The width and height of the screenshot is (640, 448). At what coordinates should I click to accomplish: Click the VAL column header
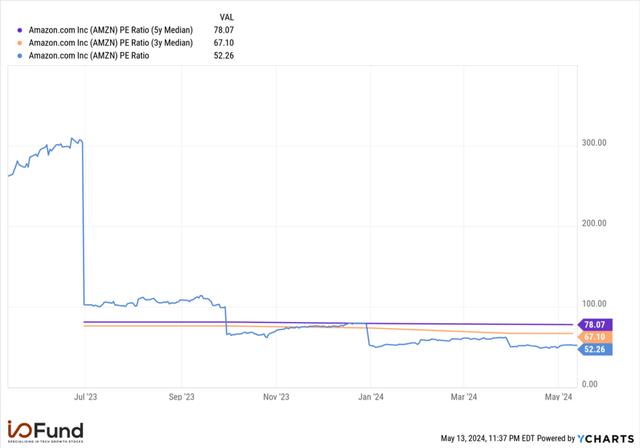pos(227,17)
